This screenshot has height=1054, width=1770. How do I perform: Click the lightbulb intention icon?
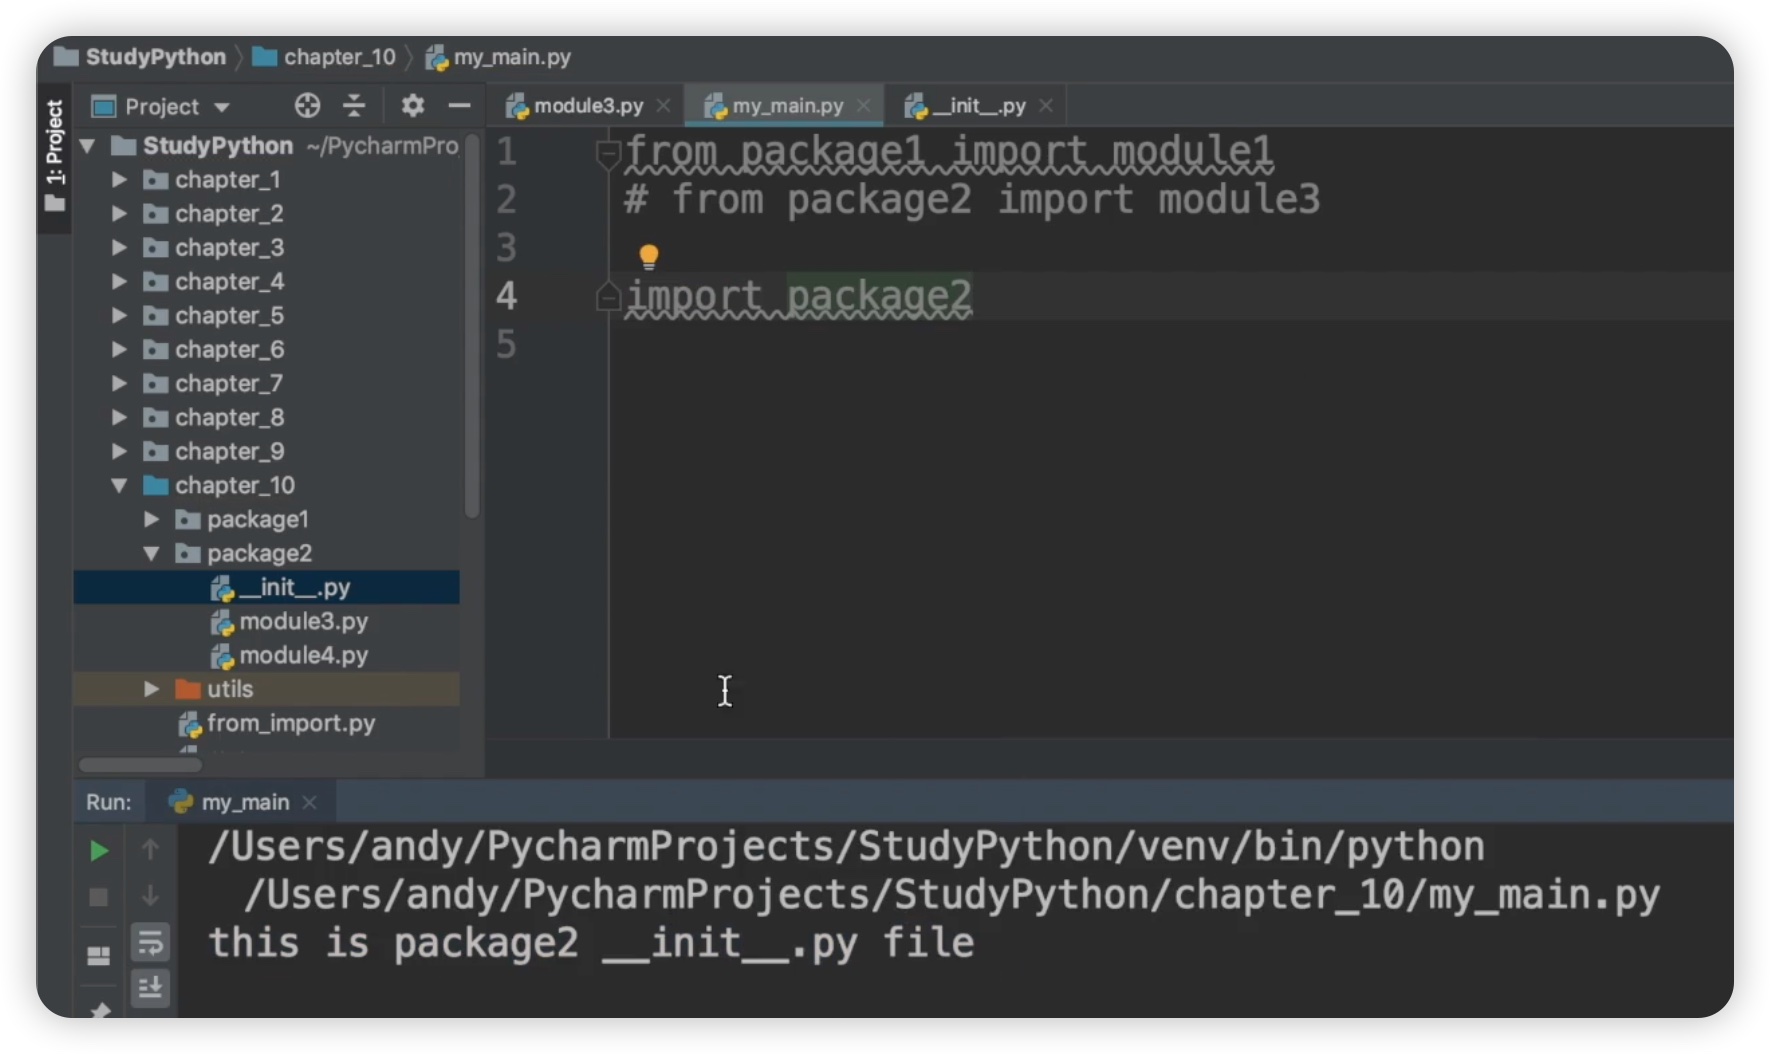pos(649,257)
